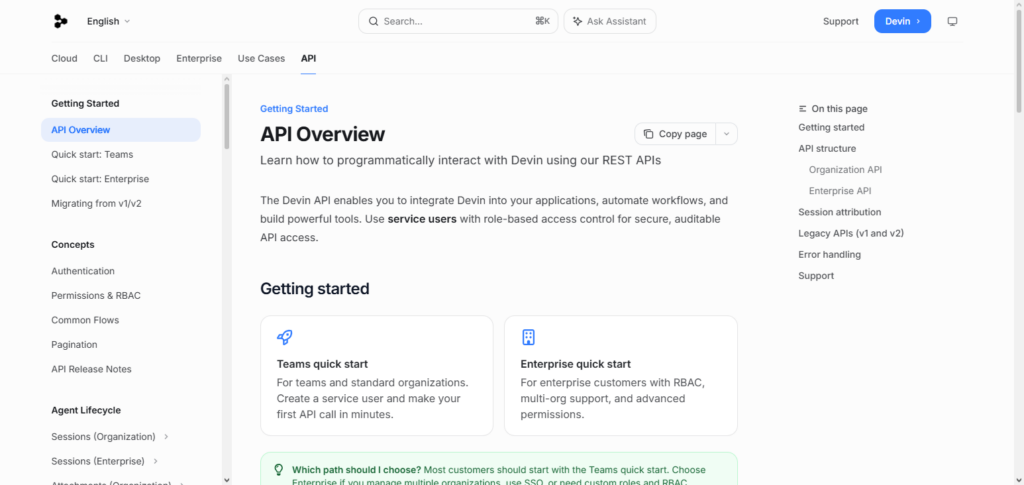
Task: Jump to Enterprise API in page outline
Action: [840, 191]
